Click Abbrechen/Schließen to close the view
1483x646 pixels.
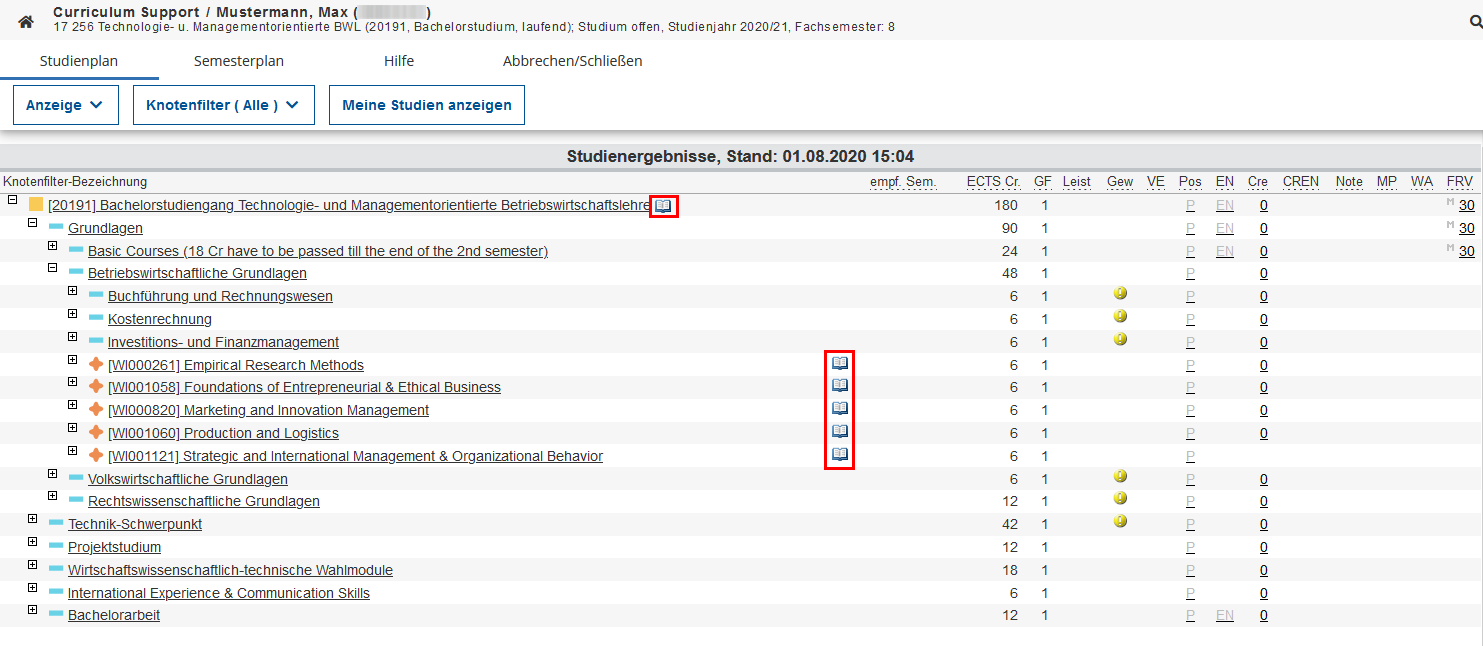point(572,61)
